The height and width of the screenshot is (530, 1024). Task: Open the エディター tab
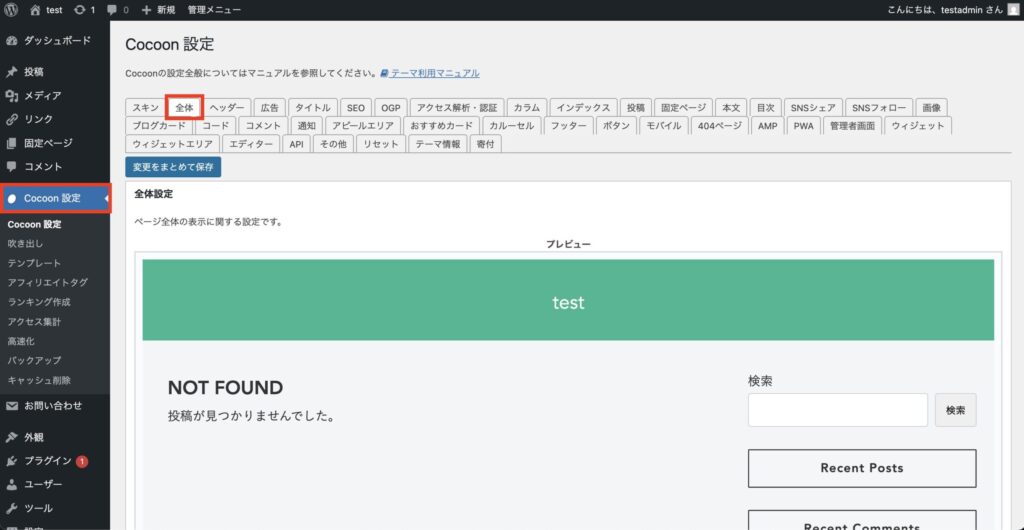click(x=251, y=144)
